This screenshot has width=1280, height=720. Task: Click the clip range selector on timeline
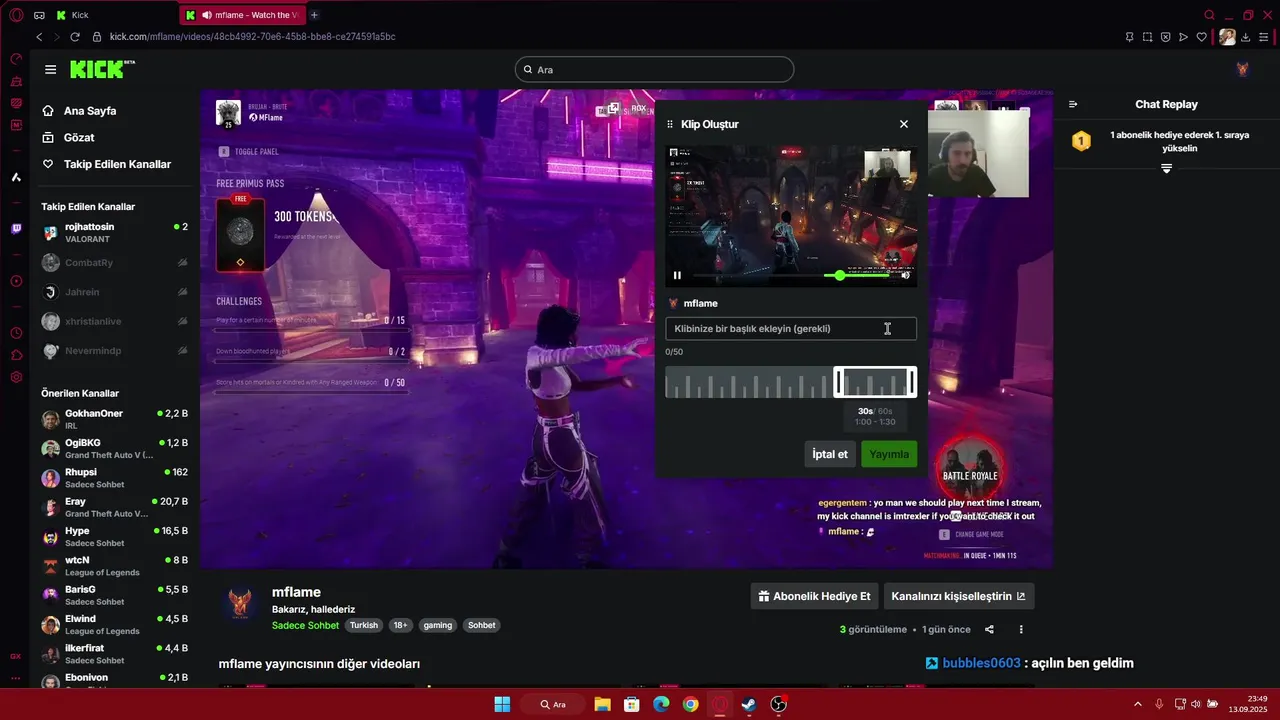[x=875, y=382]
